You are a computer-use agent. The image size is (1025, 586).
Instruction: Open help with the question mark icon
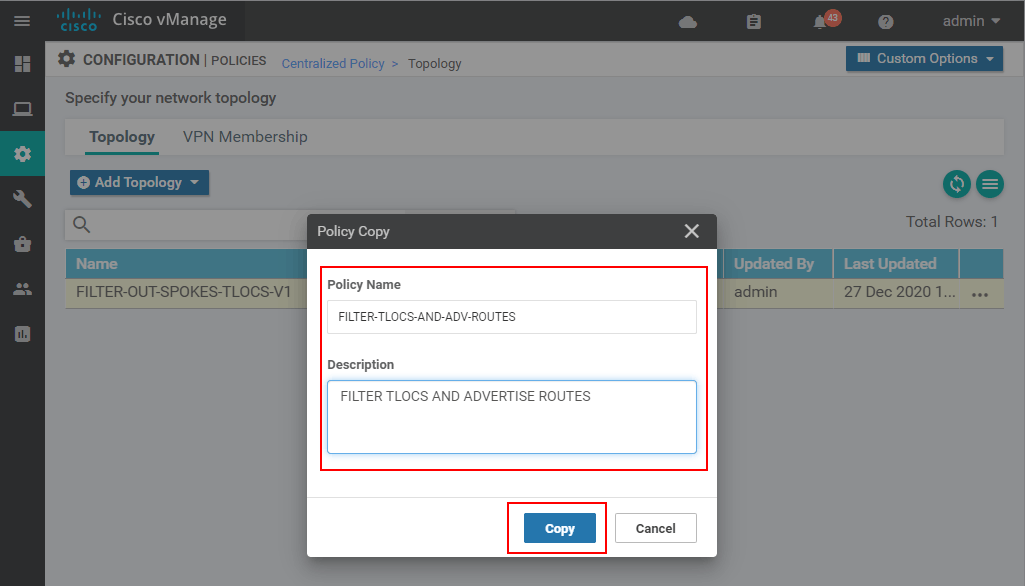tap(885, 21)
